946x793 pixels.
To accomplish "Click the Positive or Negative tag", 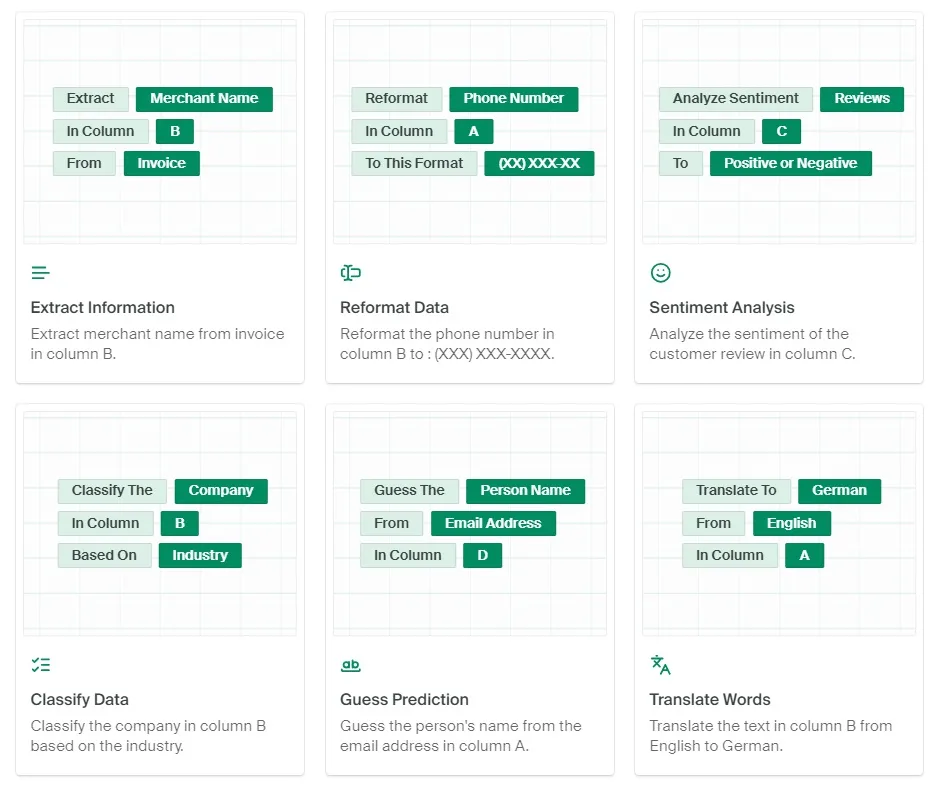I will [x=790, y=164].
